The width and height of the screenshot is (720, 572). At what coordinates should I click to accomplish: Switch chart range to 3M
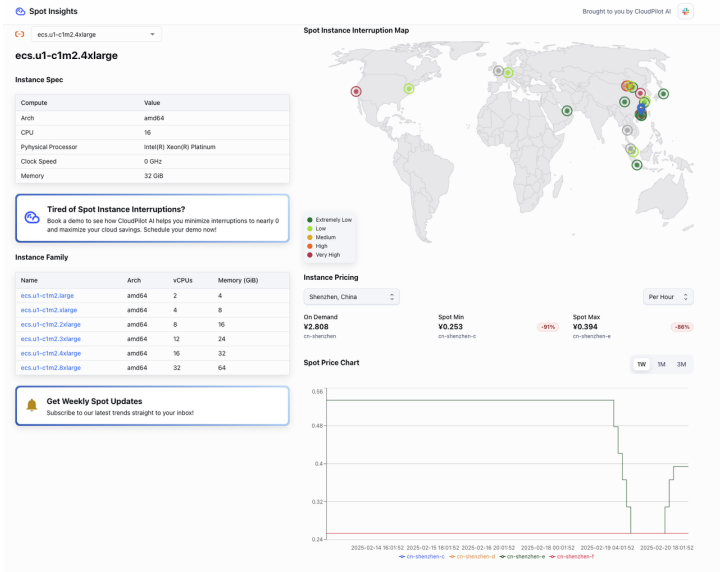click(x=681, y=364)
